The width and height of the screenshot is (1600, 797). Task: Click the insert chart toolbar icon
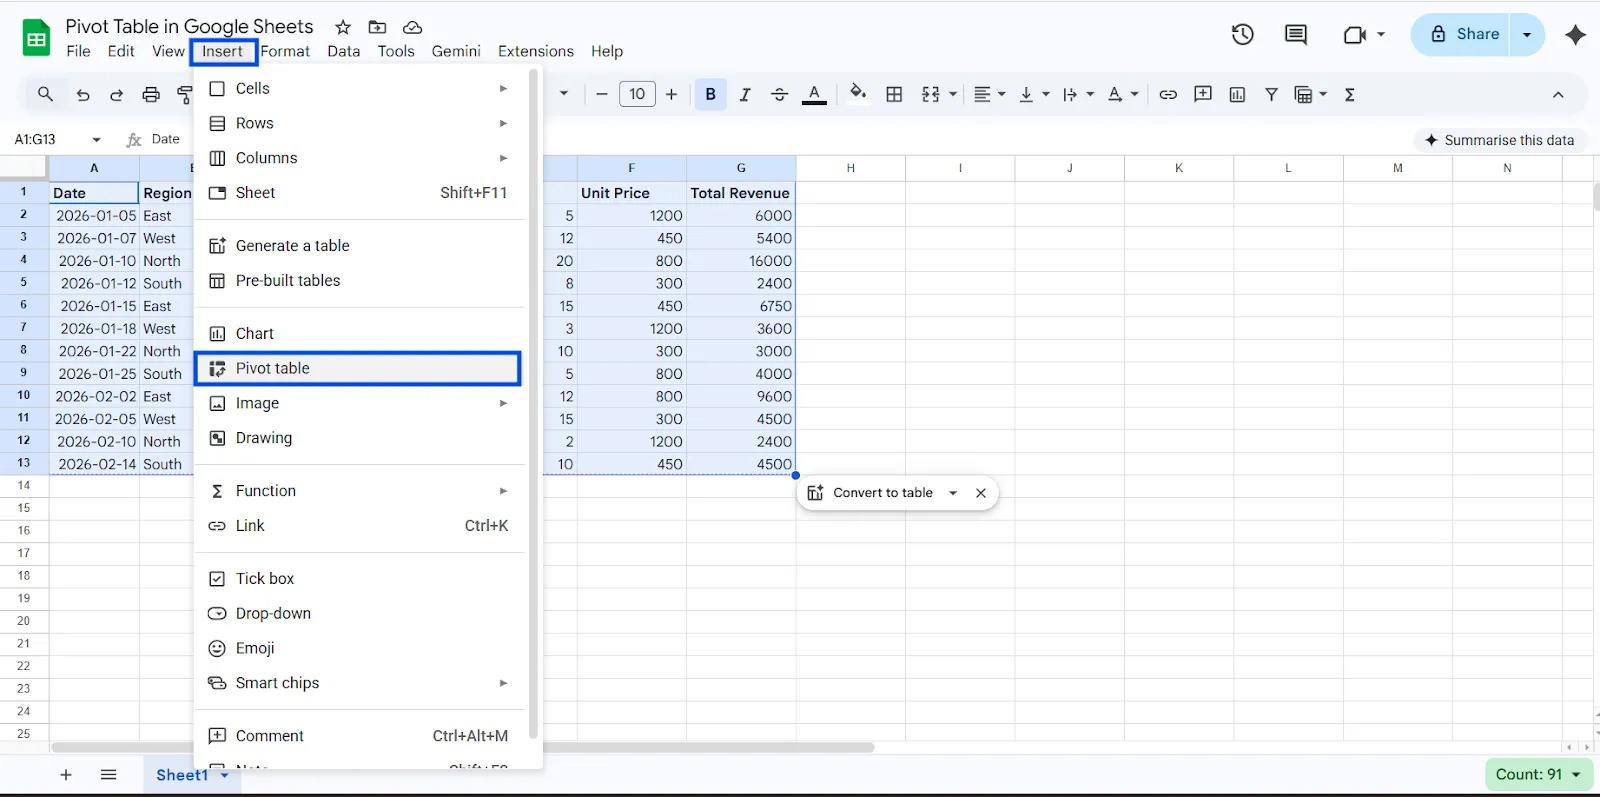(x=1237, y=94)
